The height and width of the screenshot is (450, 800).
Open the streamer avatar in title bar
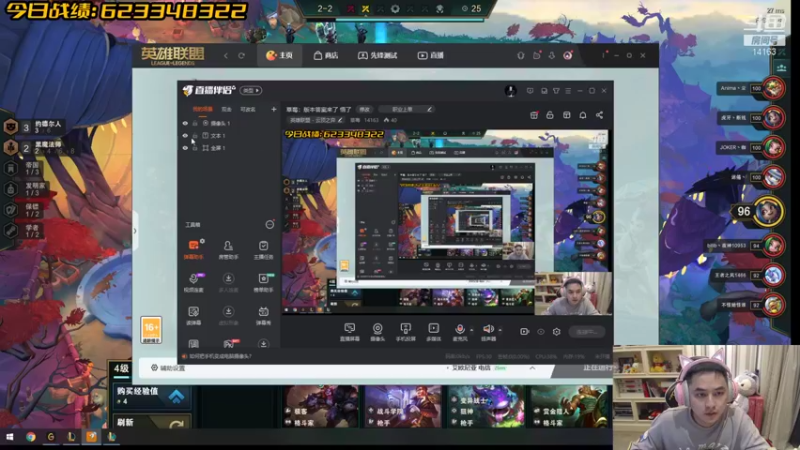pyautogui.click(x=510, y=91)
